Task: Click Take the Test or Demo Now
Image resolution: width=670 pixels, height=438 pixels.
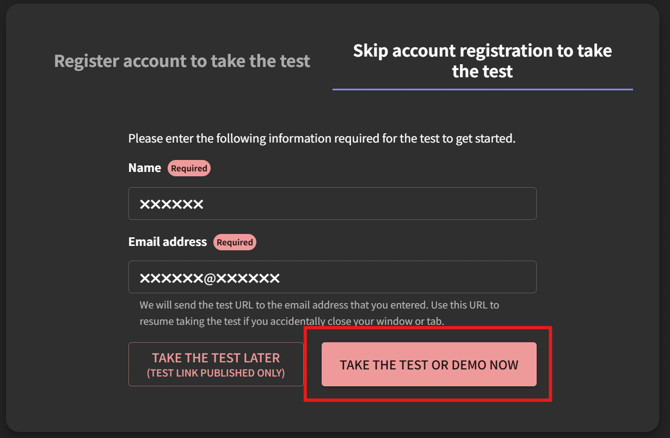Action: (x=429, y=365)
